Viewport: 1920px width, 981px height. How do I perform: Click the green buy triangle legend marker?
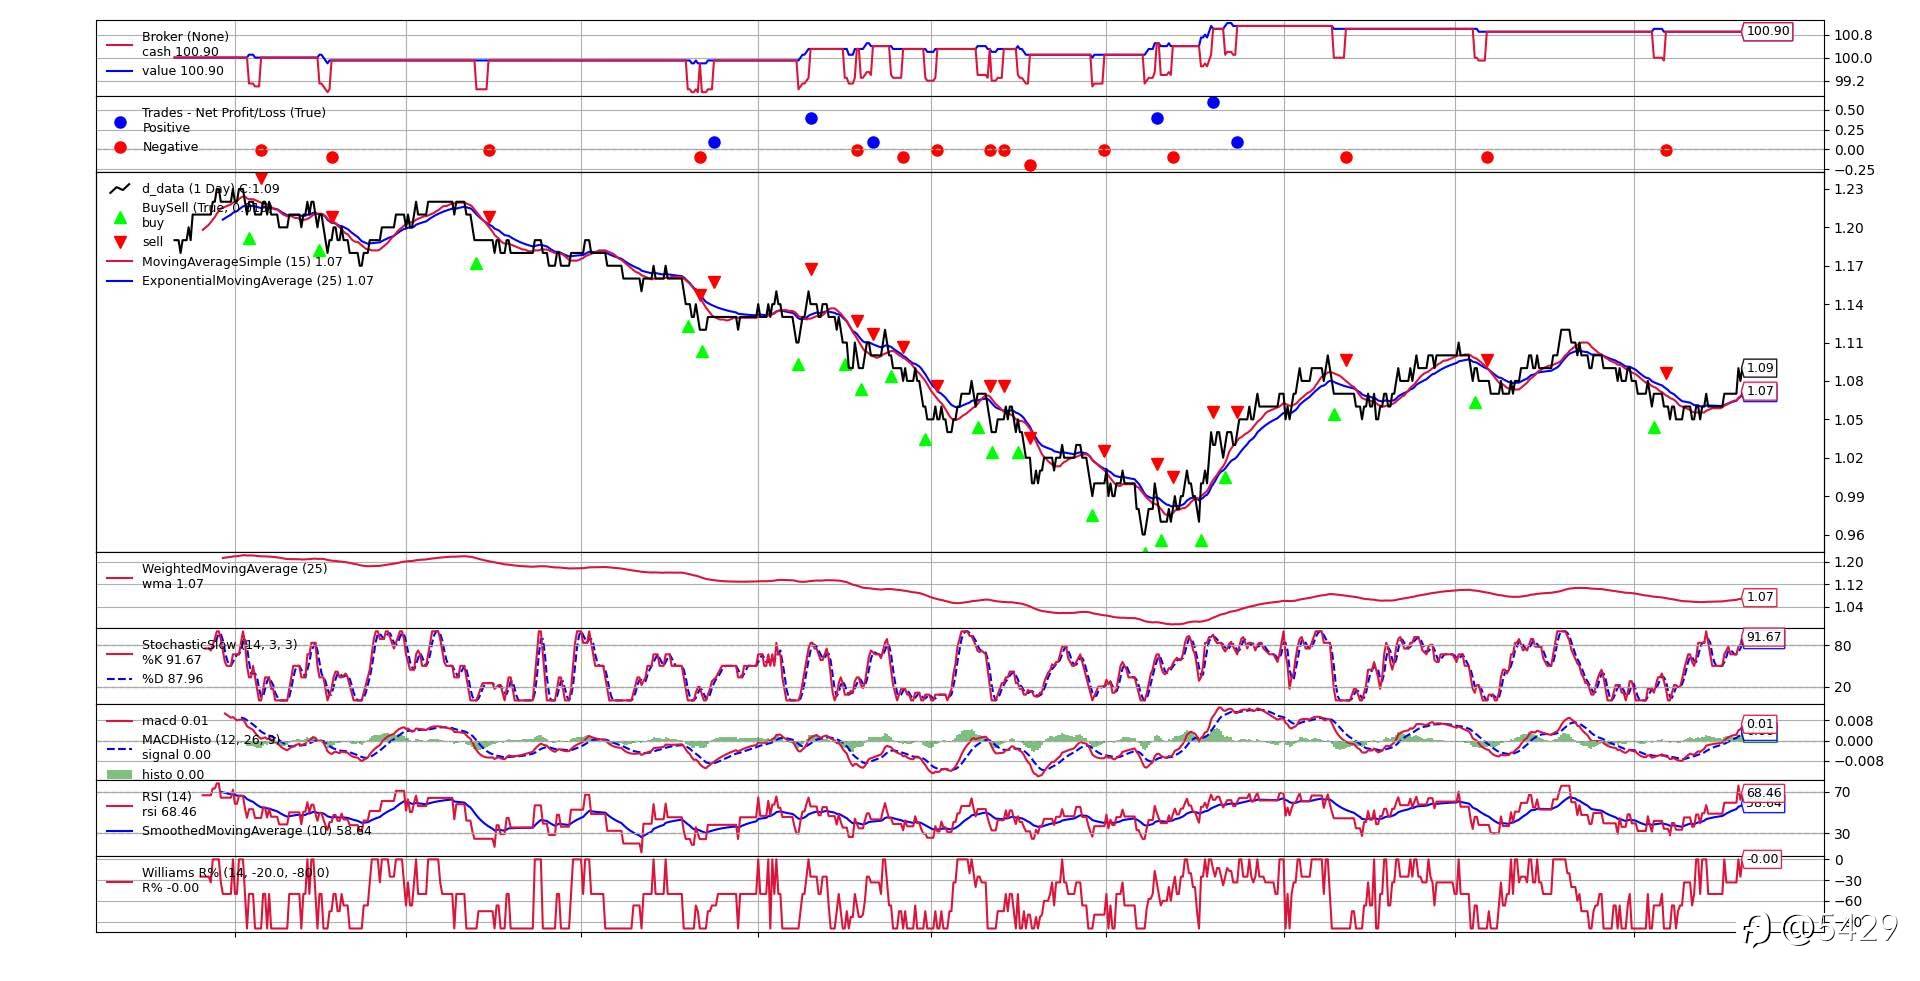(121, 217)
